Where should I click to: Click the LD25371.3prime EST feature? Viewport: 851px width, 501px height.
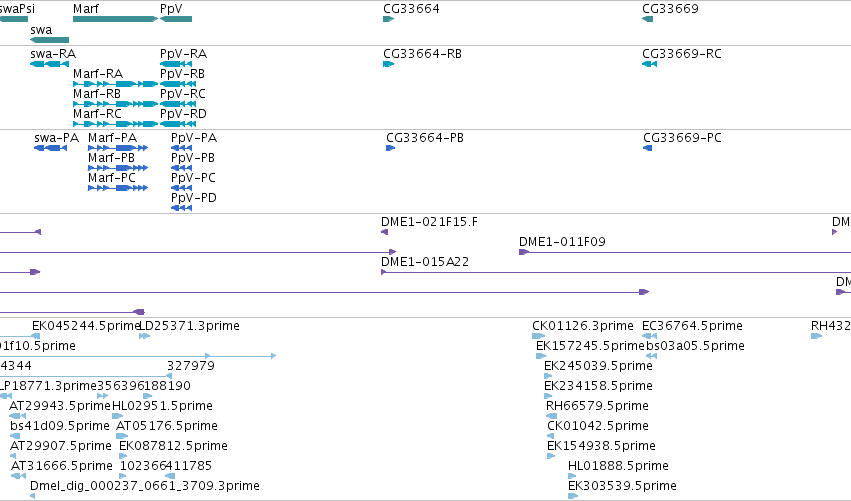pos(144,336)
